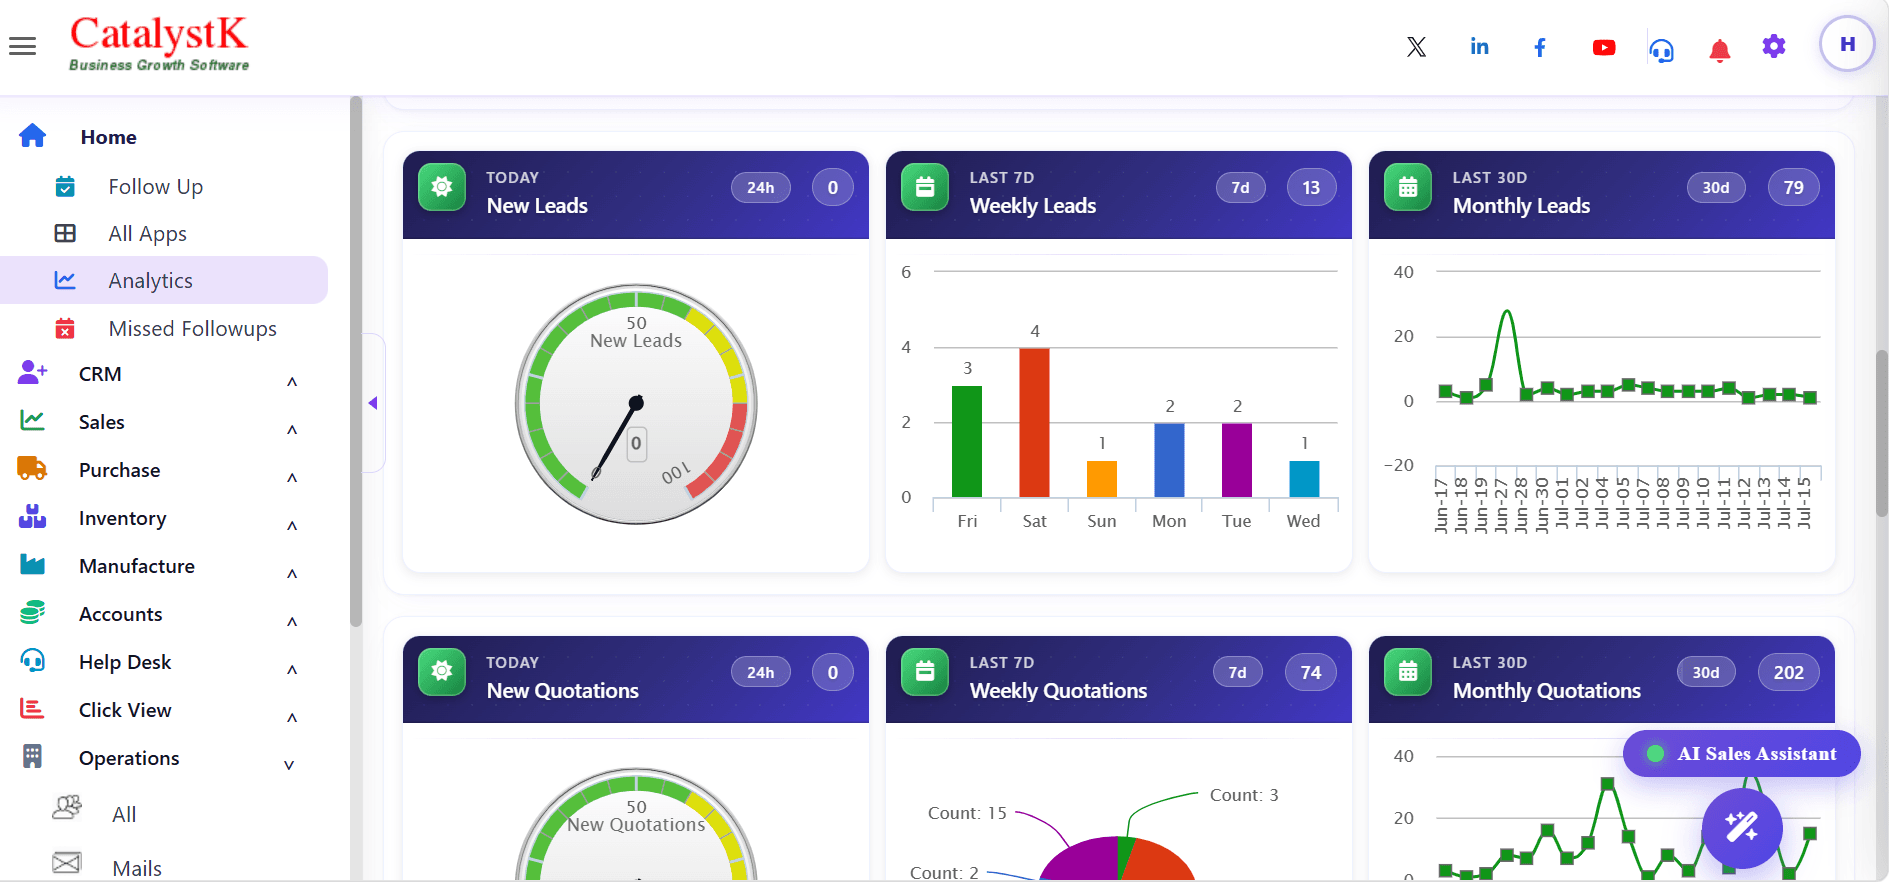This screenshot has width=1893, height=885.
Task: Click the main page vertical scrollbar
Action: click(x=1881, y=432)
